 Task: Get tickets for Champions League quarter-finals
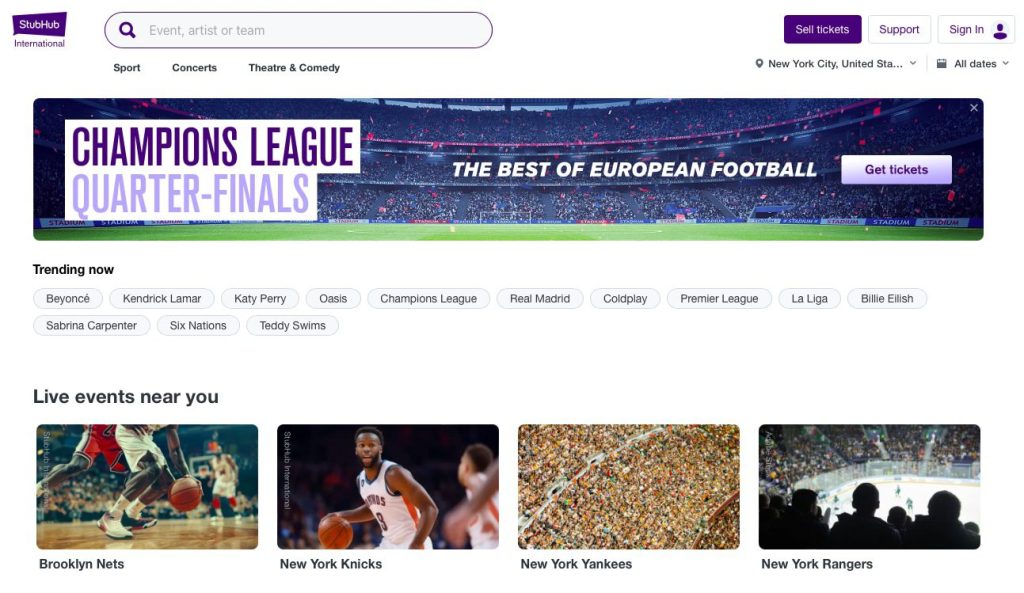(x=896, y=170)
